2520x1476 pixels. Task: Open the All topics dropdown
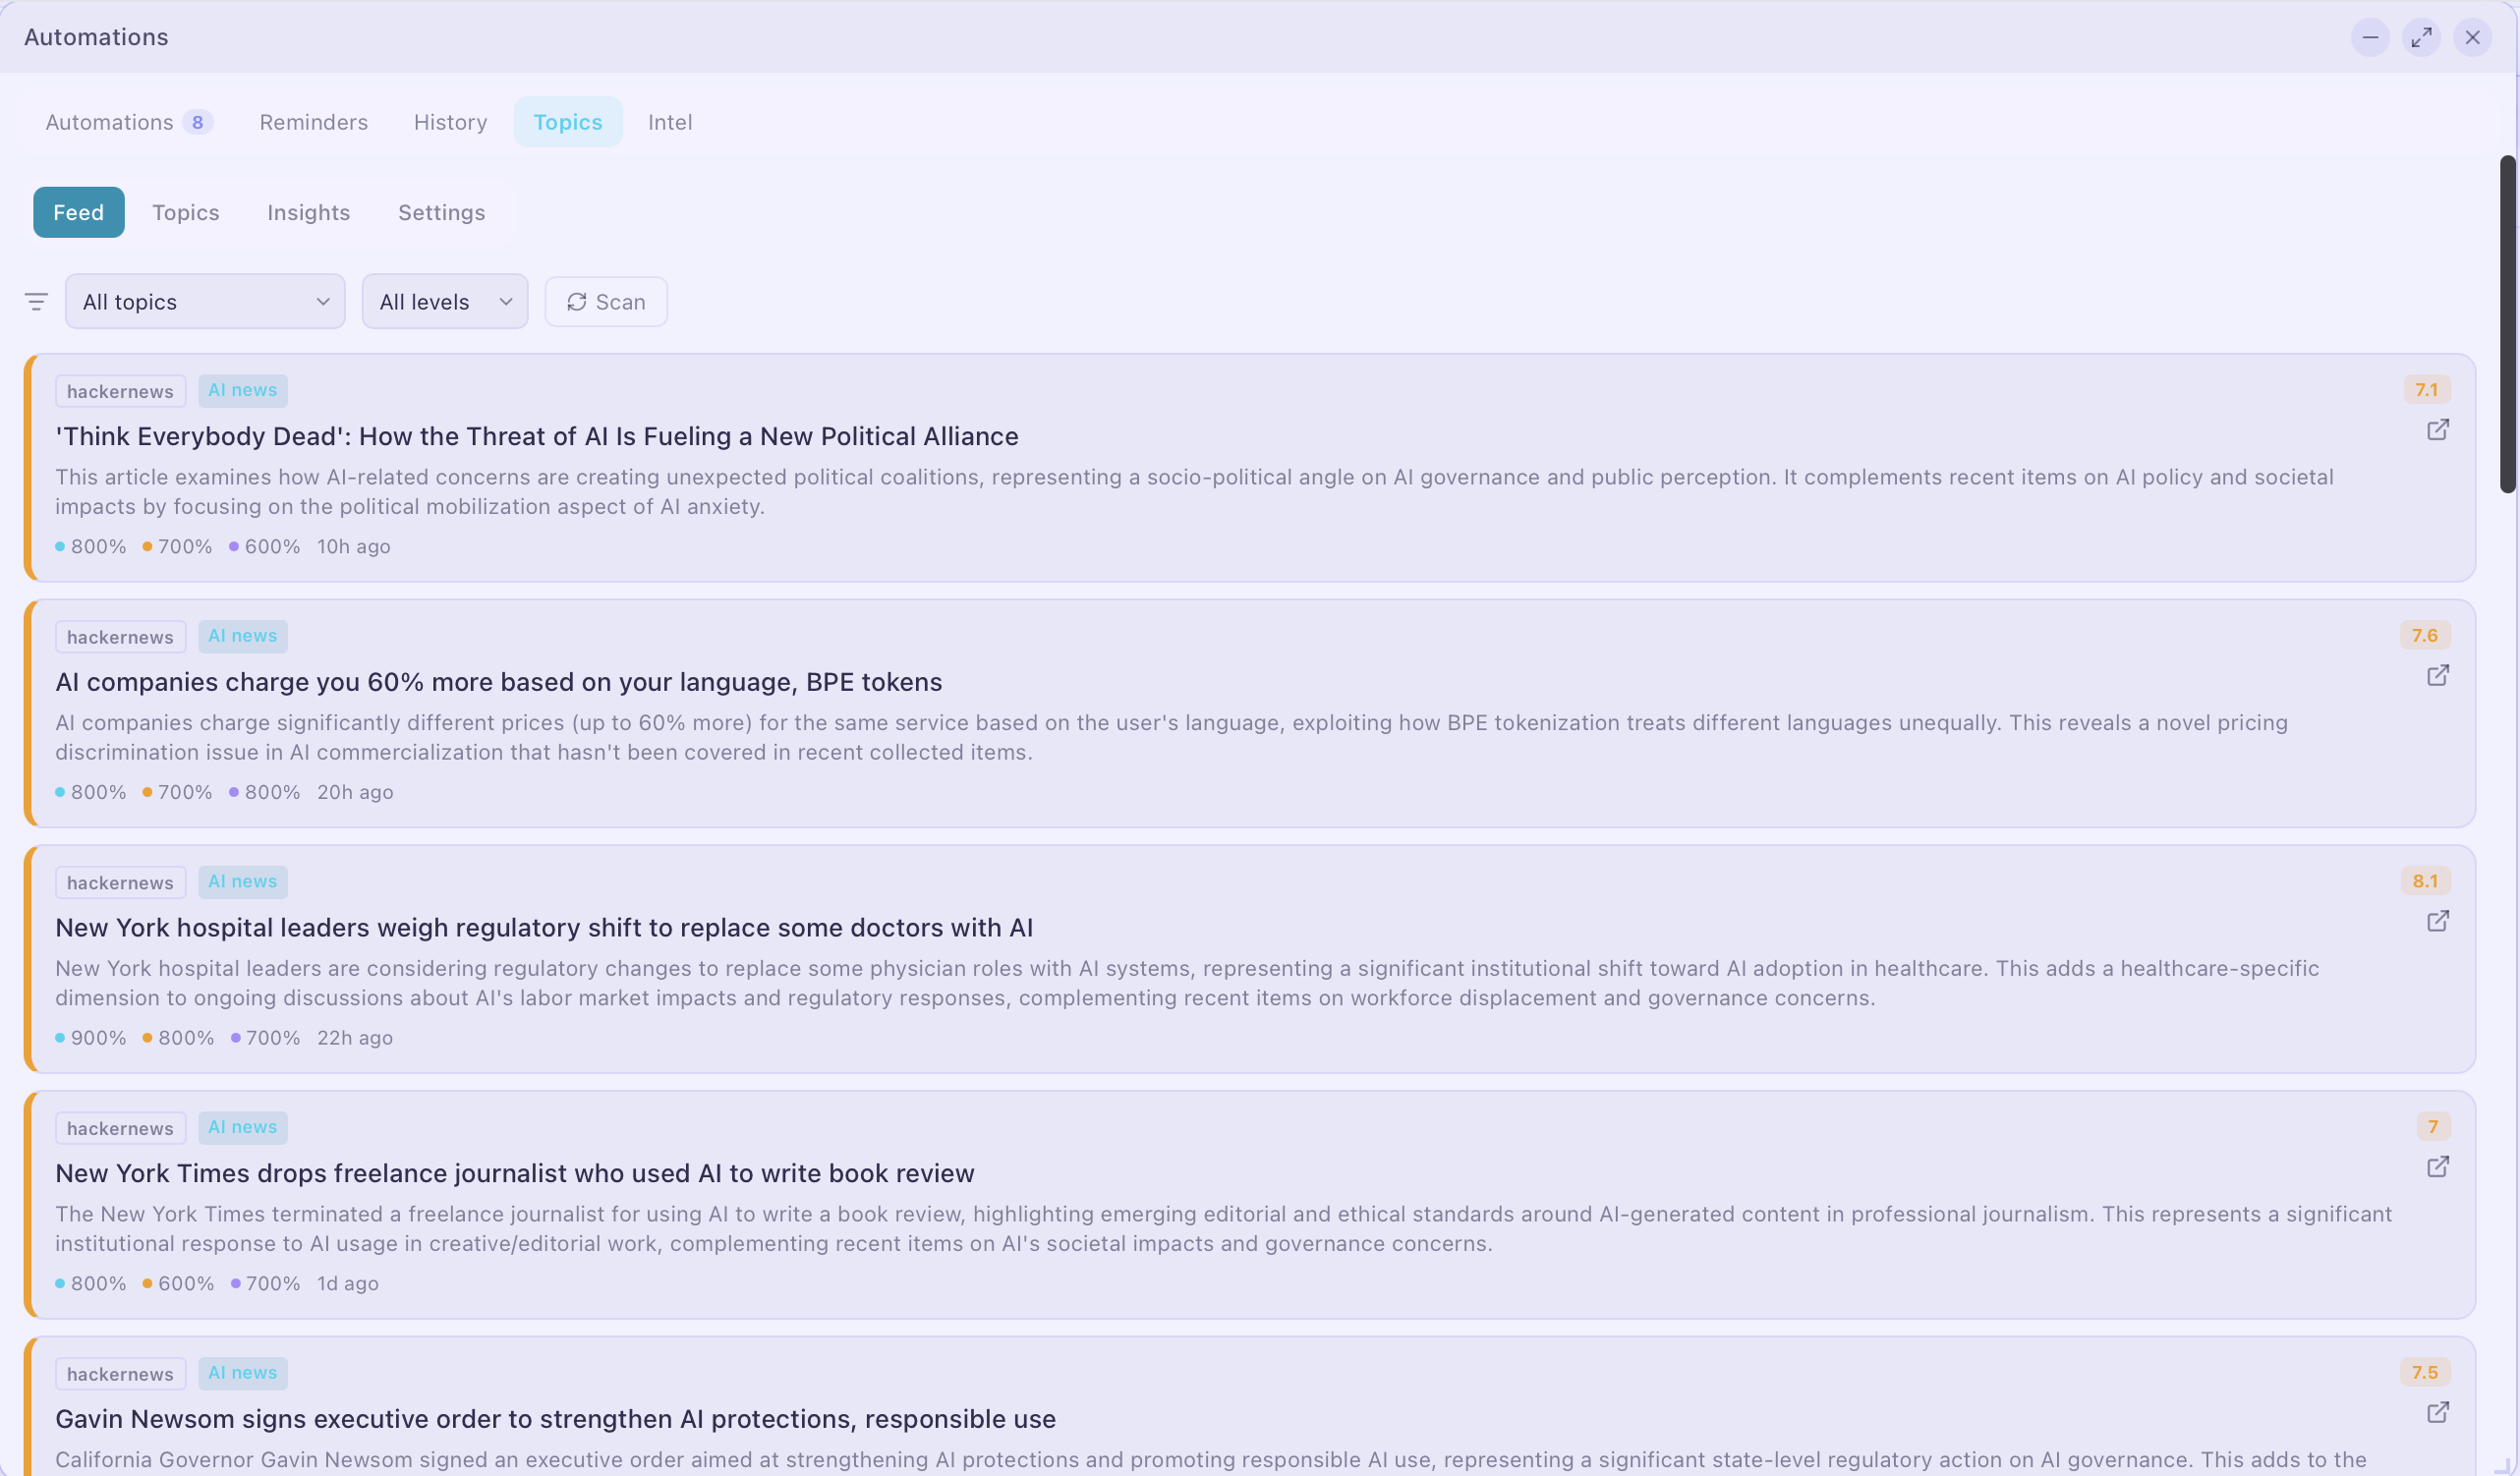pos(205,302)
